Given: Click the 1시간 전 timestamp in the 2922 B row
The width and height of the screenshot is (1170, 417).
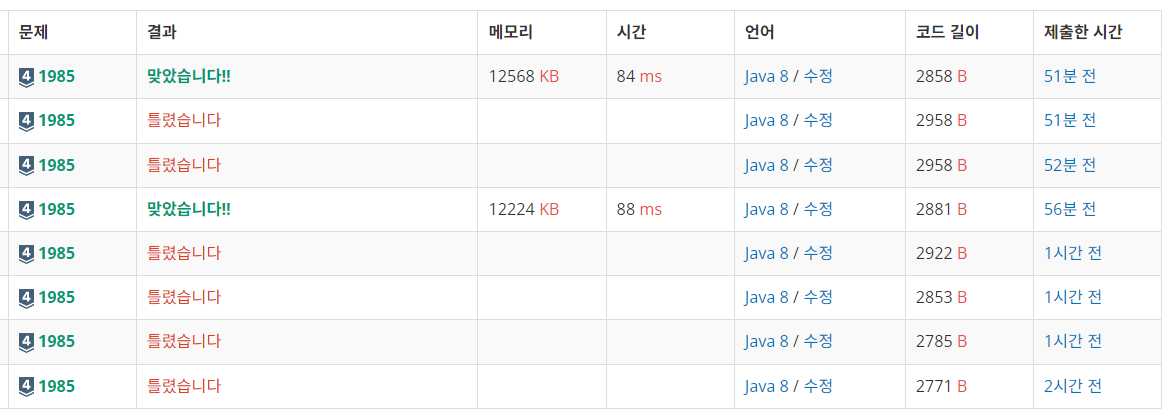Looking at the screenshot, I should tap(1073, 254).
